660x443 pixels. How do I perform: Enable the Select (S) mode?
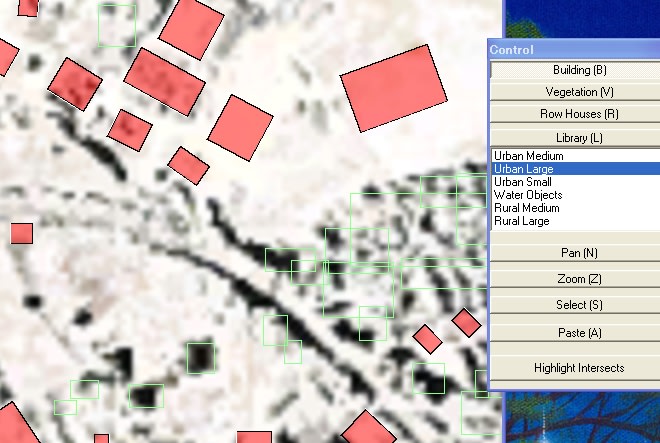coord(576,305)
